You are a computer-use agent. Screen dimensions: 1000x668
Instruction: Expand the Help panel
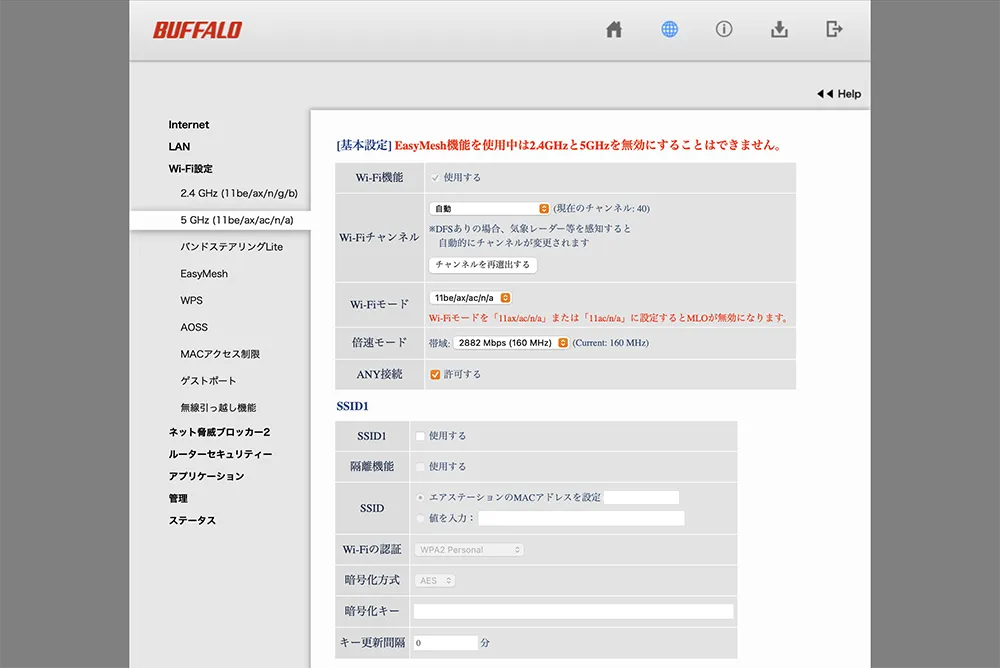839,94
